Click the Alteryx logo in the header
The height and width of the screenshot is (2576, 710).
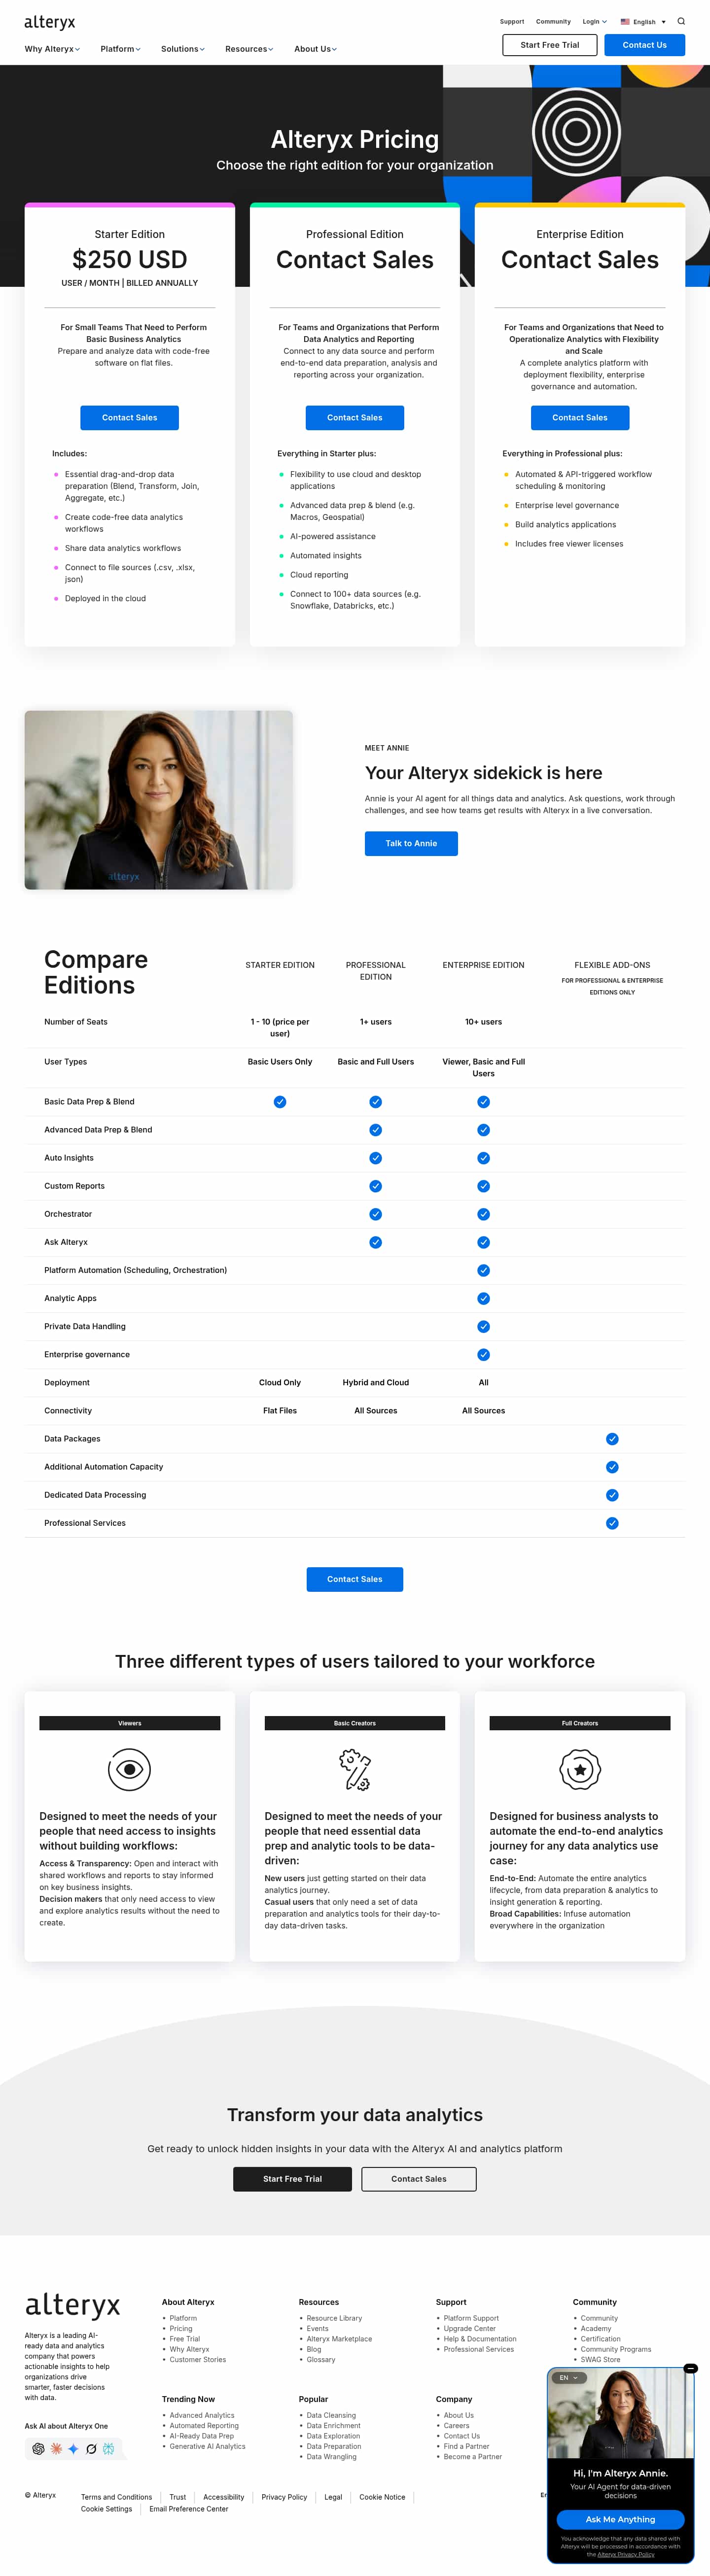tap(50, 22)
